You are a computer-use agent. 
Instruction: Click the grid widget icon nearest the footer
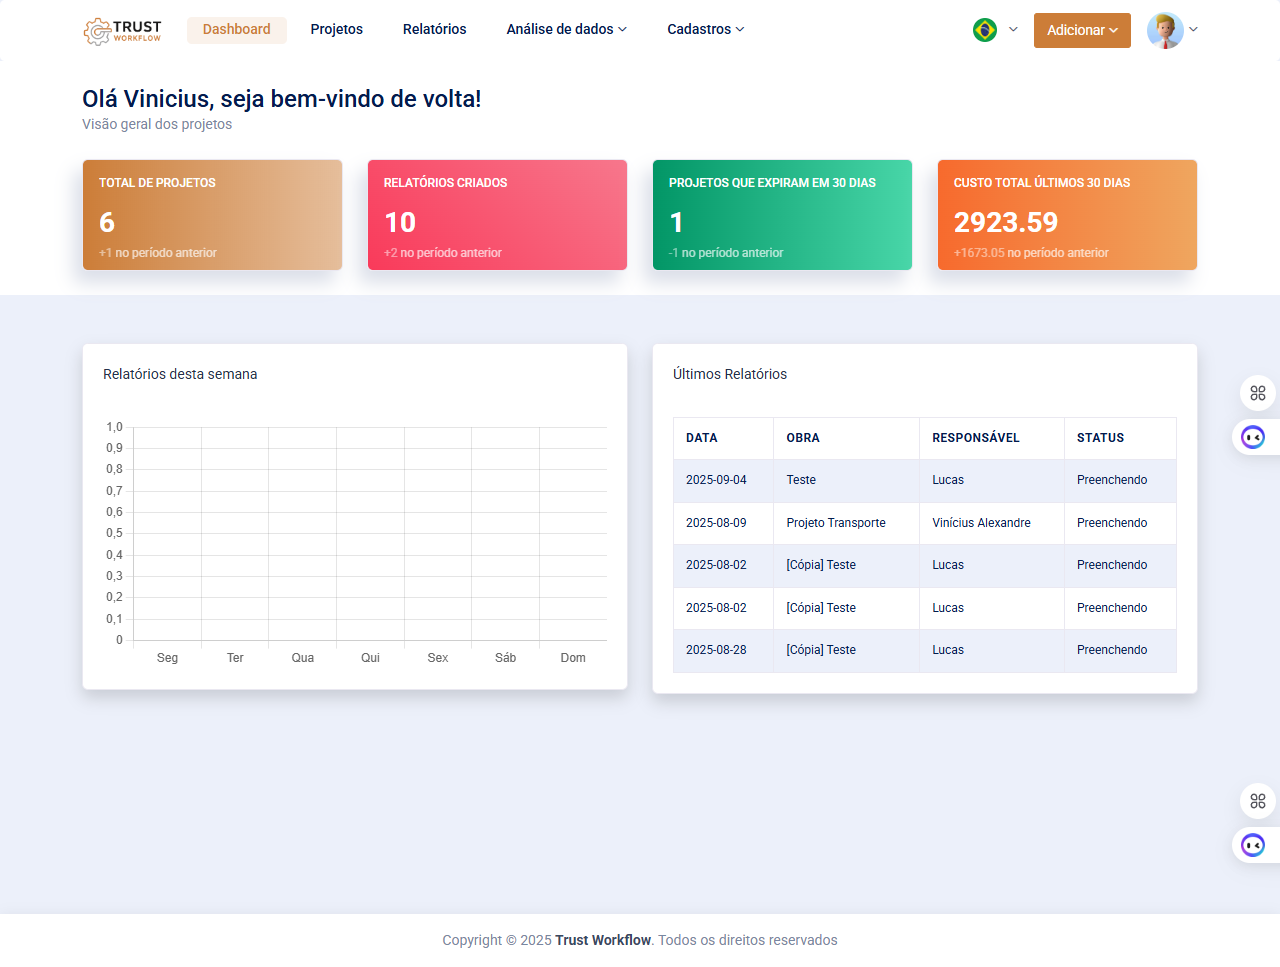coord(1257,801)
